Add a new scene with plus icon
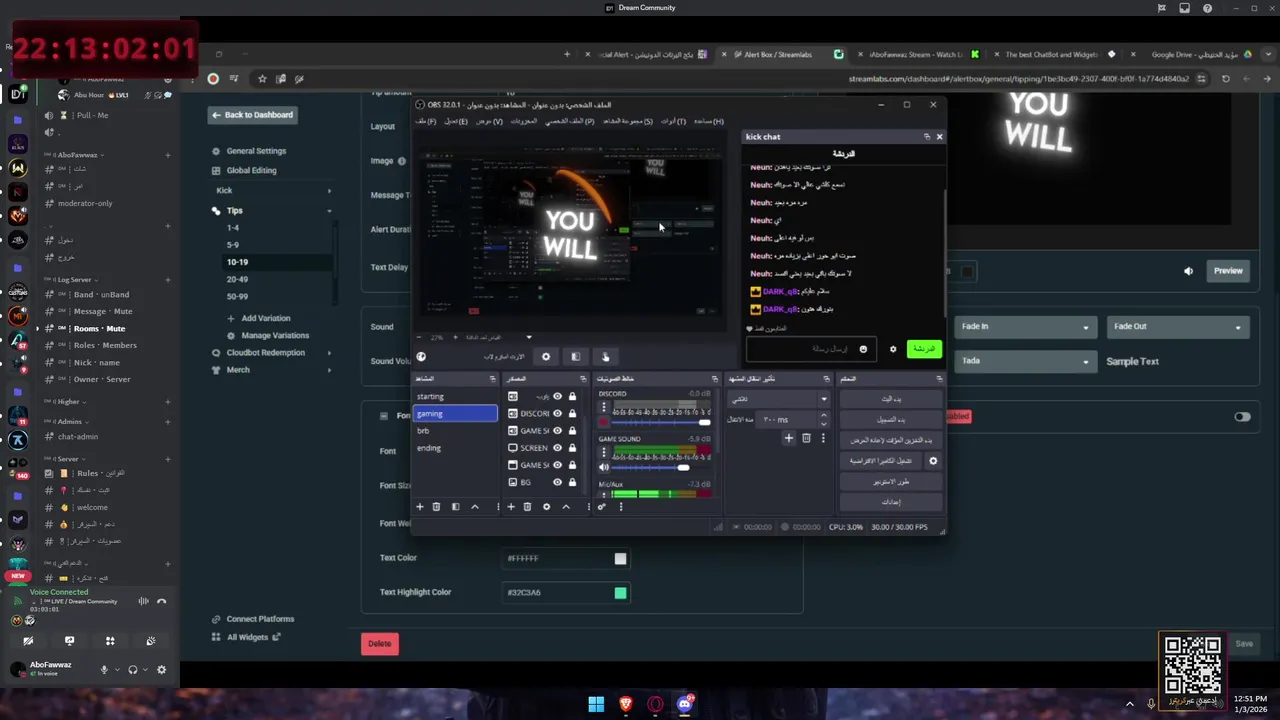 pyautogui.click(x=420, y=507)
